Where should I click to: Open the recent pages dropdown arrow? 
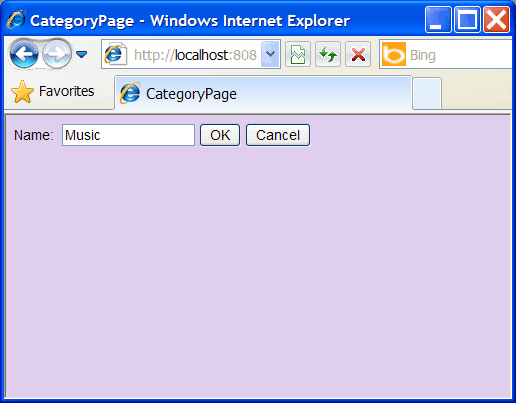[x=82, y=54]
